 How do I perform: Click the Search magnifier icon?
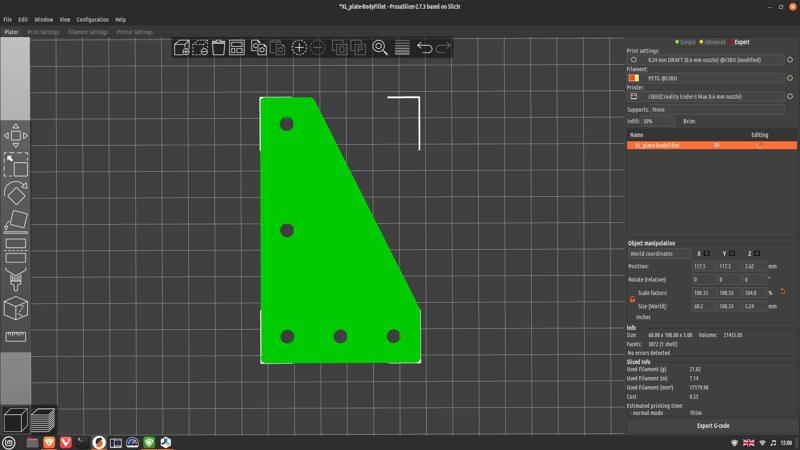(380, 48)
